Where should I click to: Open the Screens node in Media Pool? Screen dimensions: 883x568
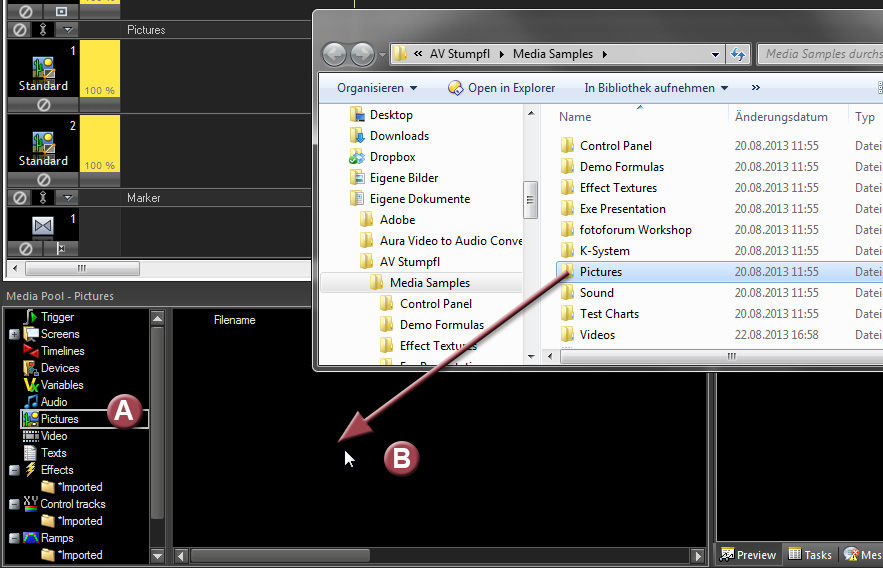click(x=60, y=334)
